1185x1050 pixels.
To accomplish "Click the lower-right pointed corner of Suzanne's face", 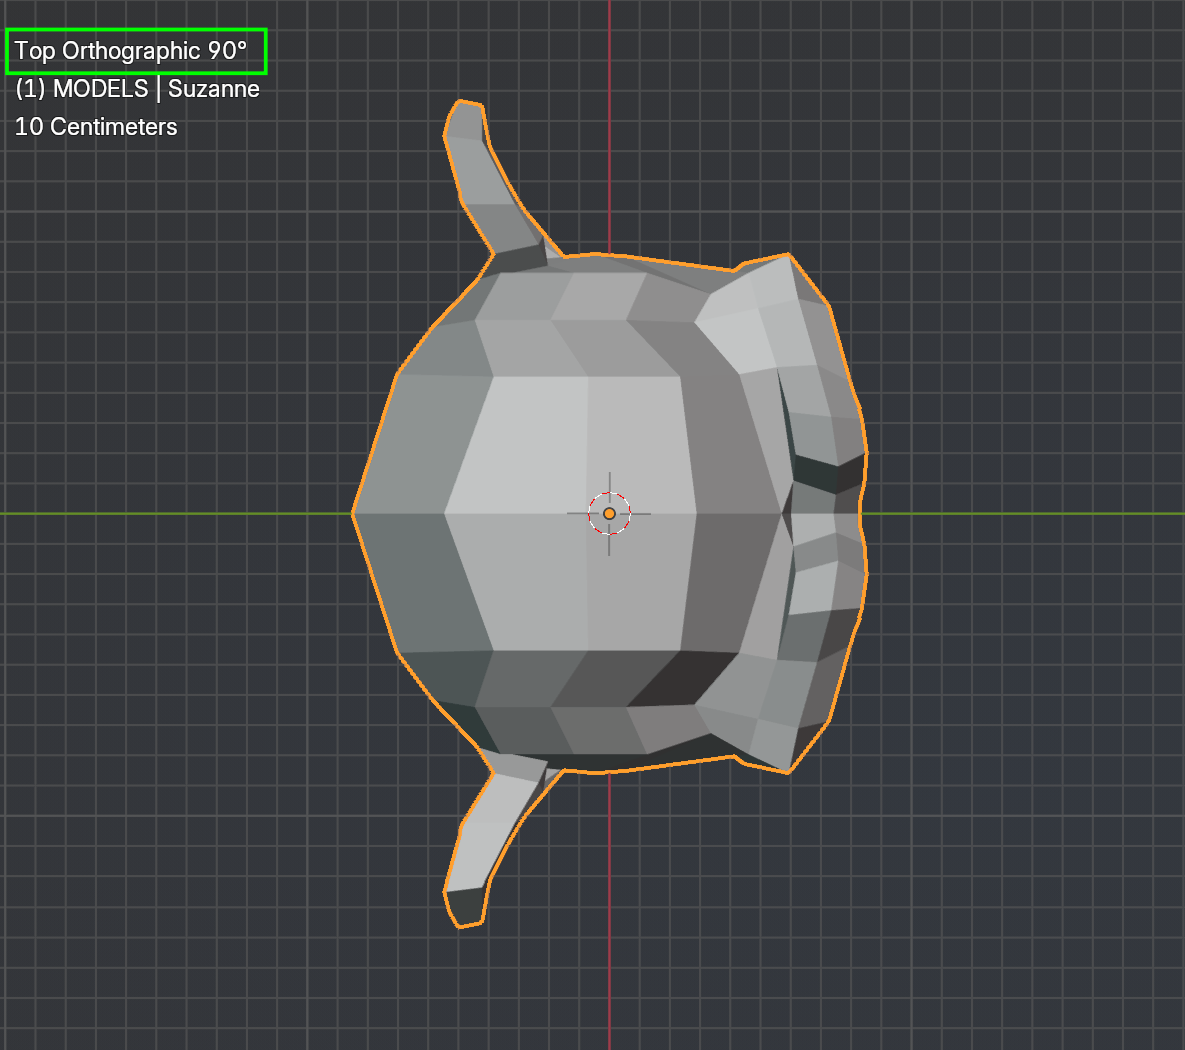I will (788, 771).
